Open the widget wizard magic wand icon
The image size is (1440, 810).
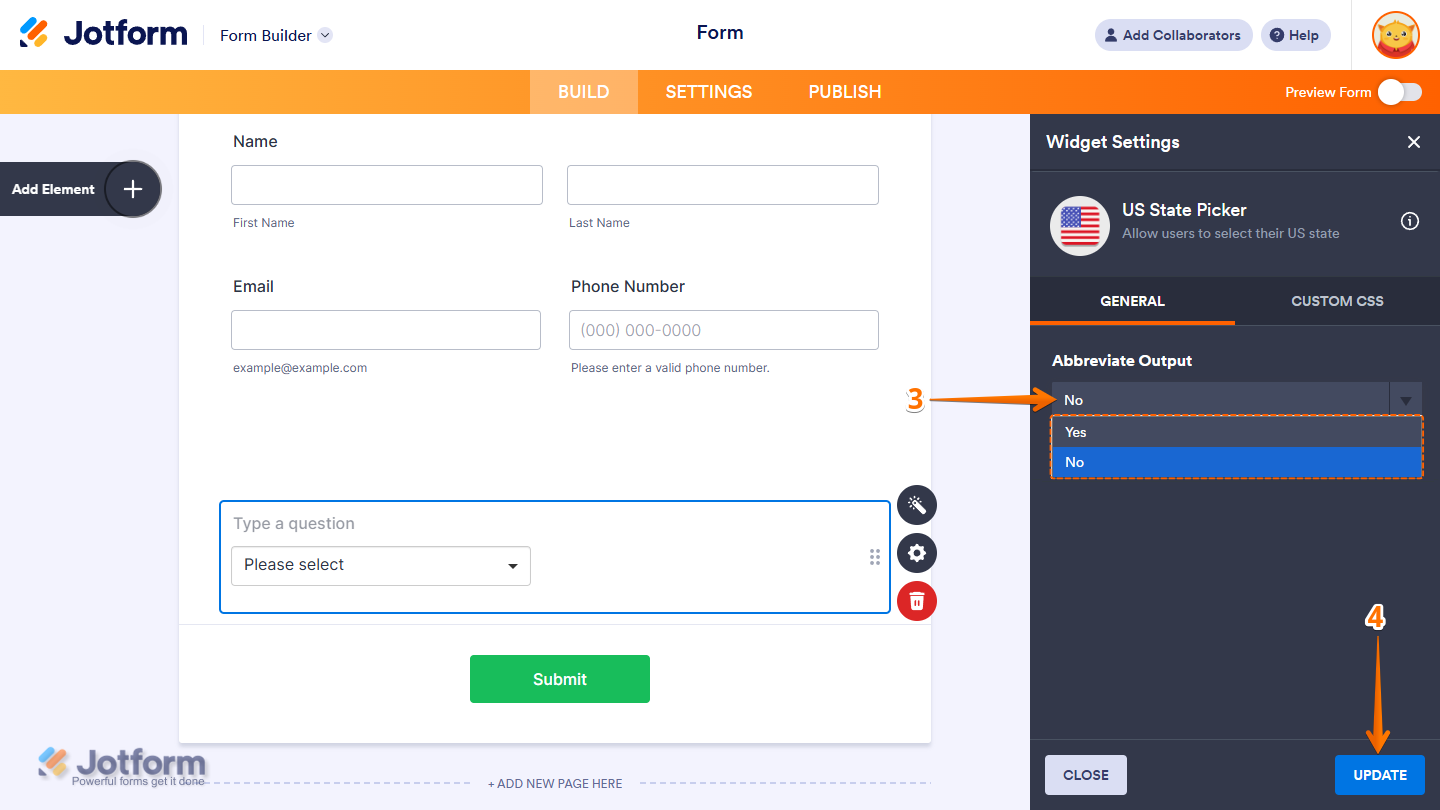[x=916, y=505]
